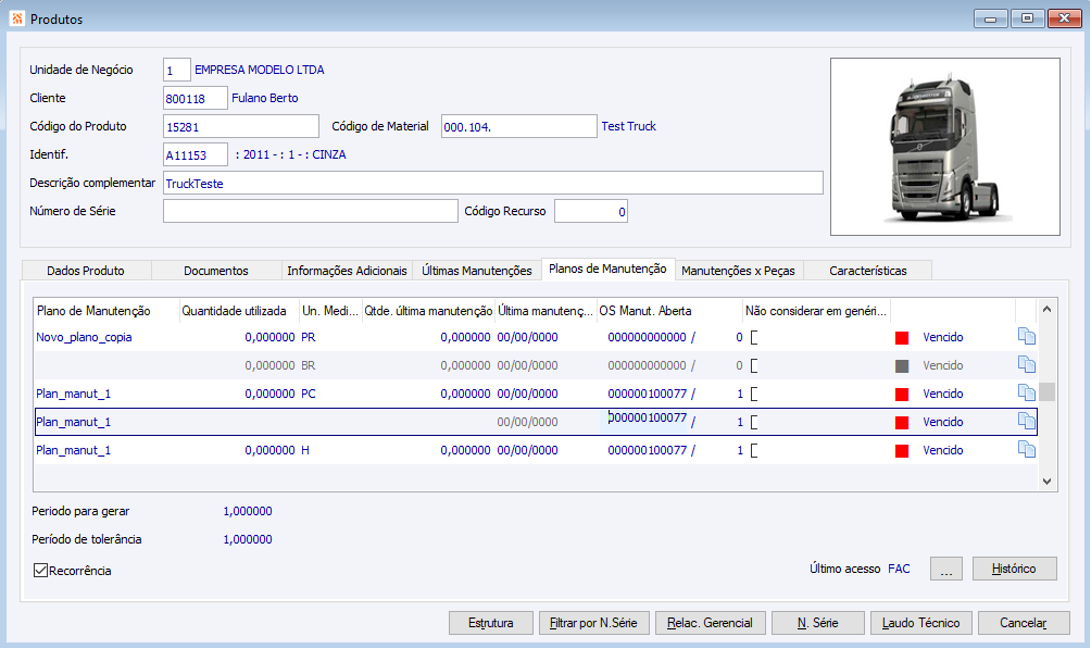Viewport: 1090px width, 648px height.
Task: Click the grid scrollbar thumb
Action: point(1047,391)
